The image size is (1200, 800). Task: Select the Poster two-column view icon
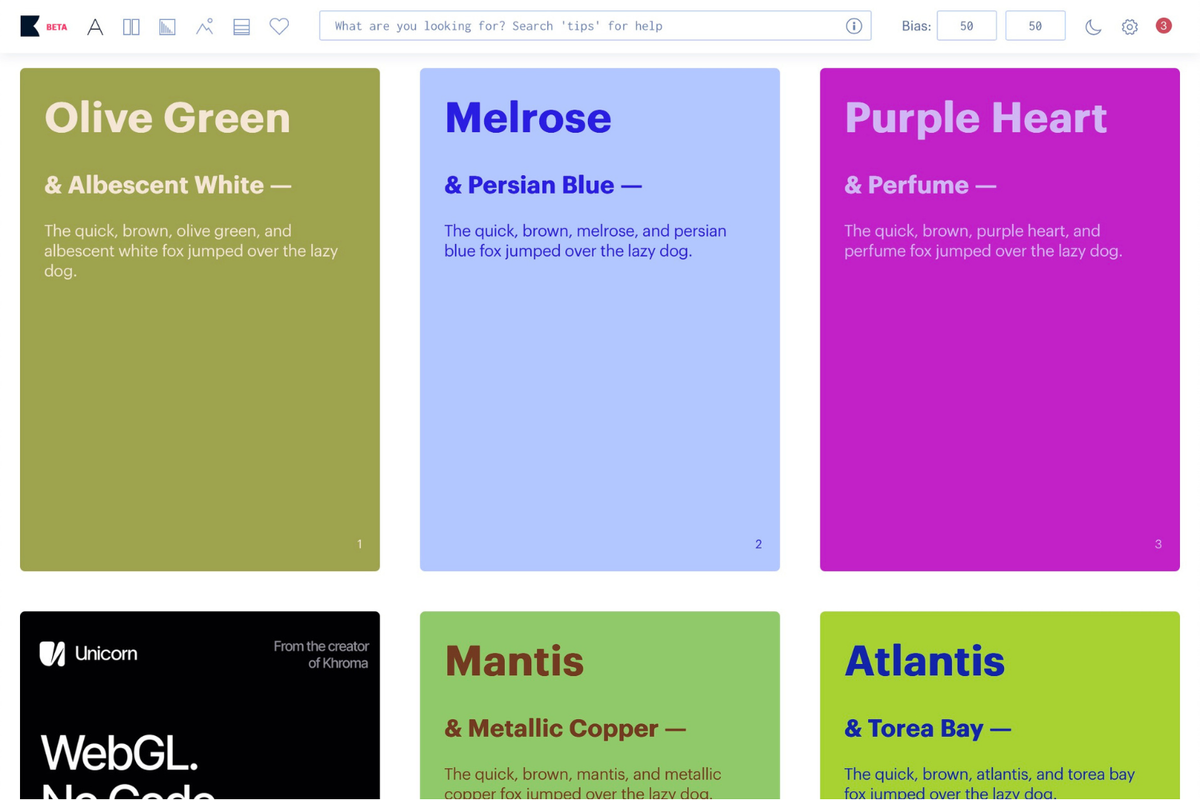[131, 27]
